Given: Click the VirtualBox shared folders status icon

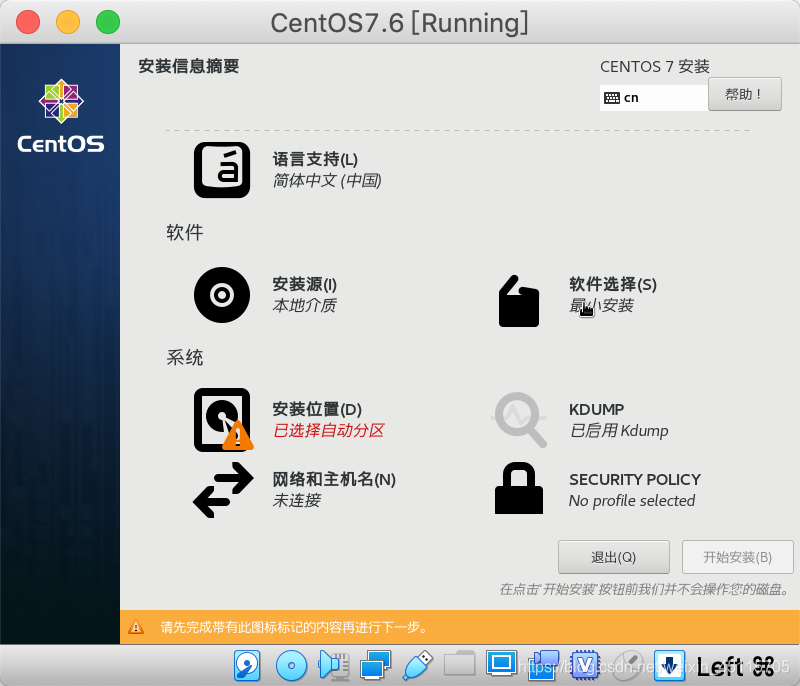Looking at the screenshot, I should [x=459, y=664].
